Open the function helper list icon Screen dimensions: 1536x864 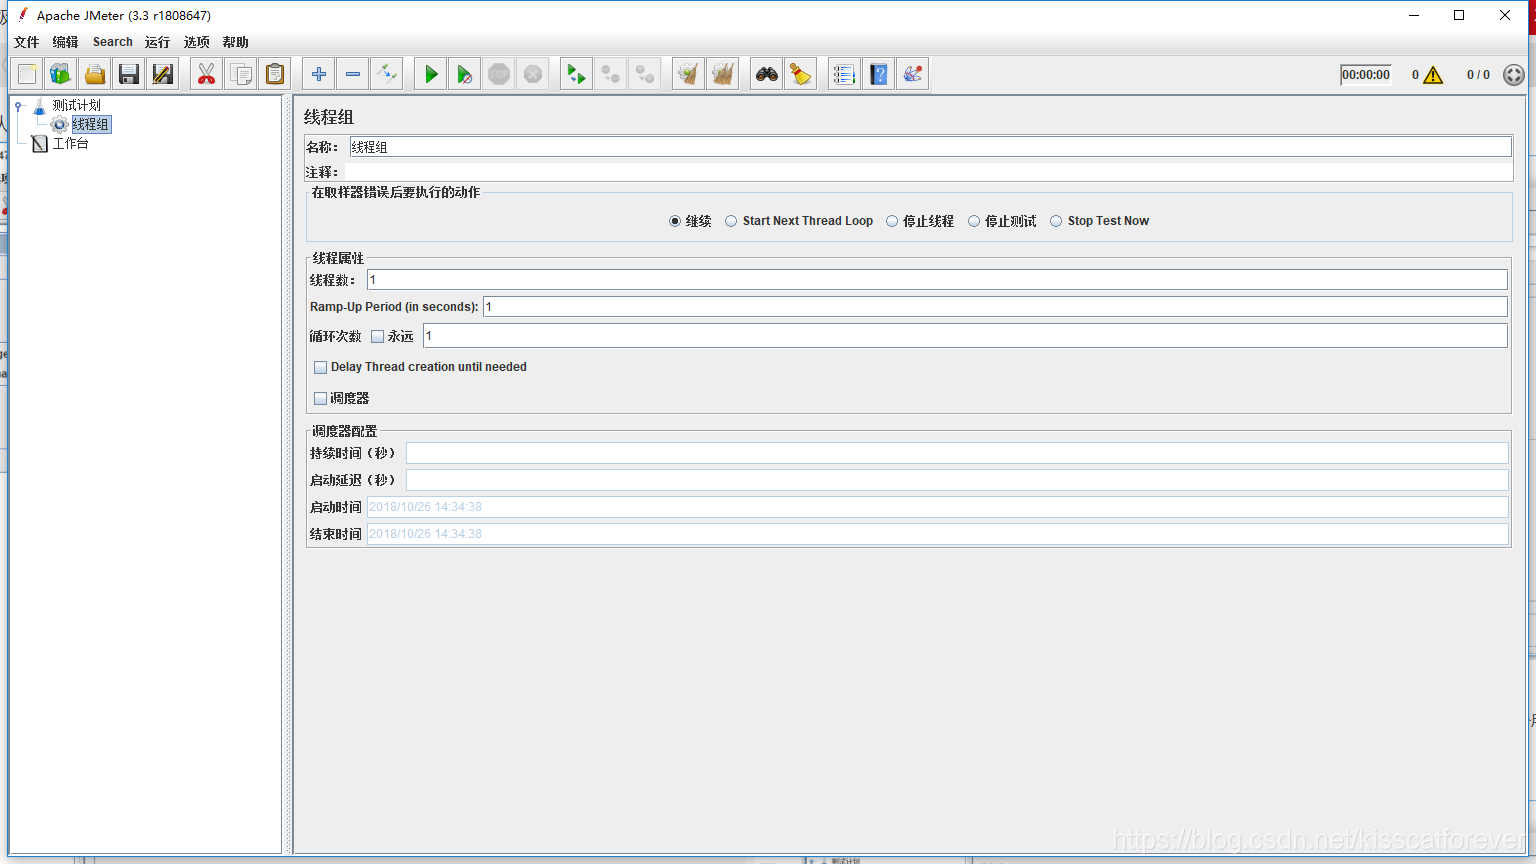[x=845, y=74]
